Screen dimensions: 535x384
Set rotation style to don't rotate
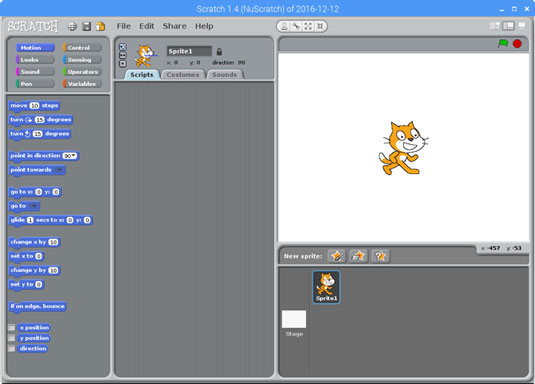click(123, 64)
